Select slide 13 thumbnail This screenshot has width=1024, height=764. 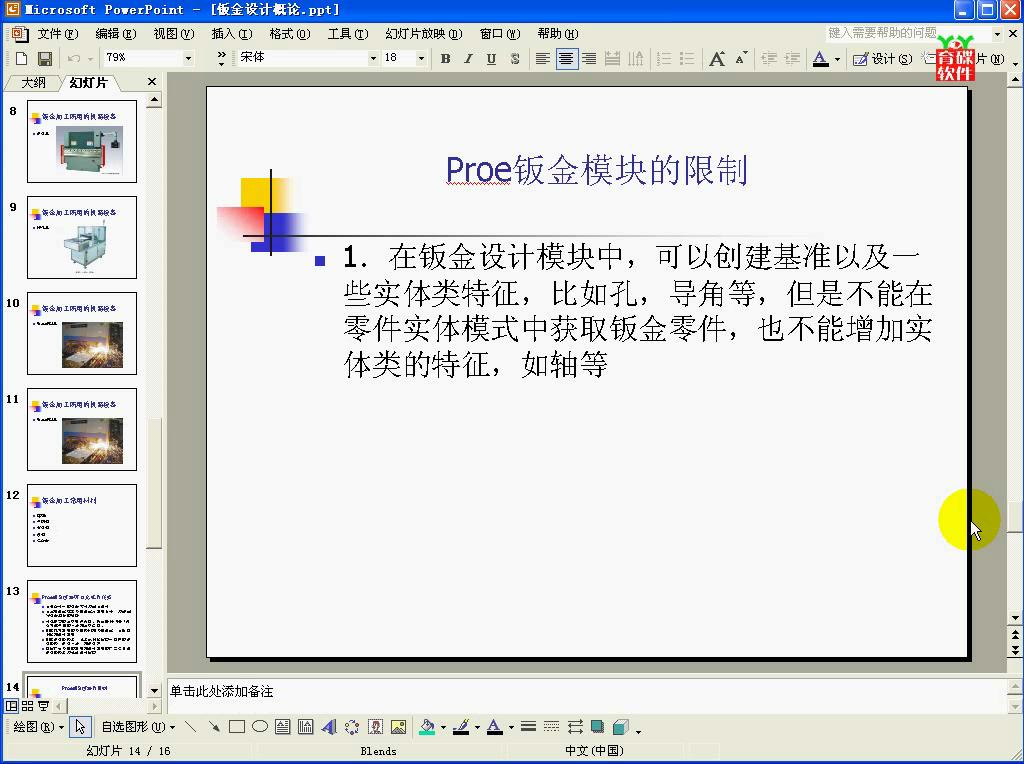click(x=82, y=622)
